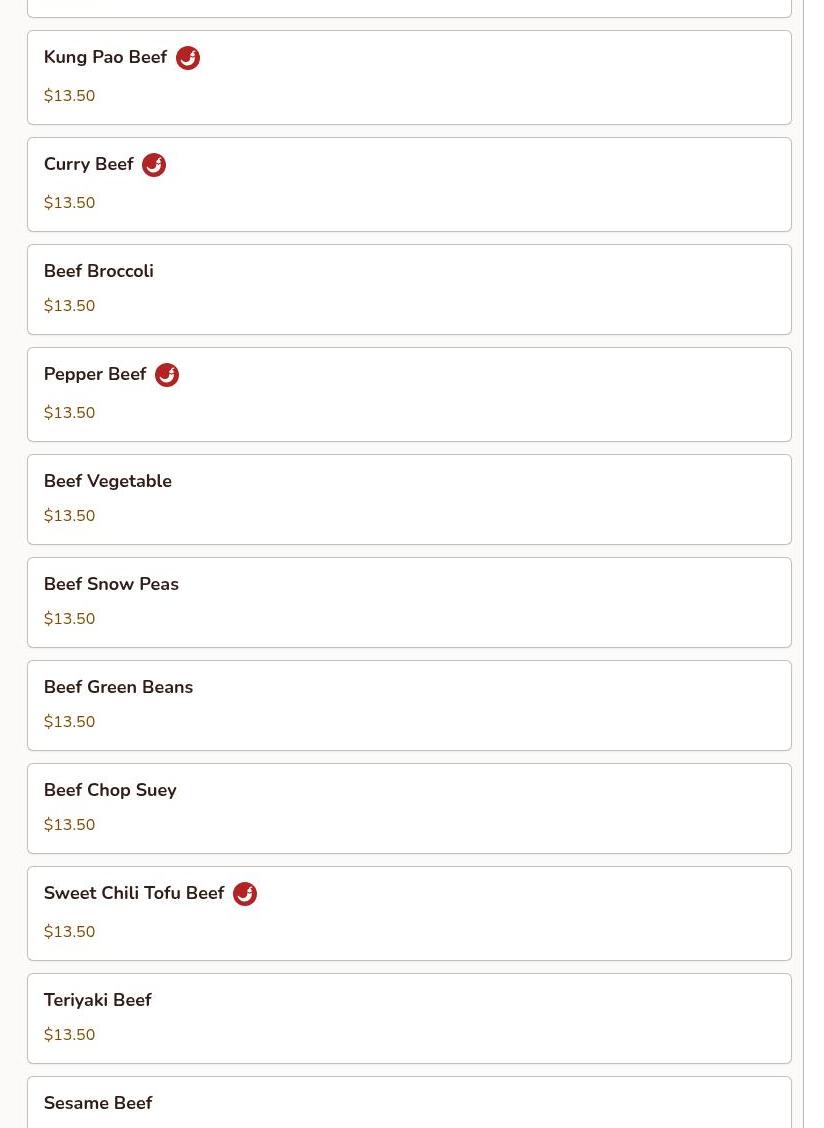Click the chili icon next to Sweet Chili Tofu Beef

(x=245, y=893)
